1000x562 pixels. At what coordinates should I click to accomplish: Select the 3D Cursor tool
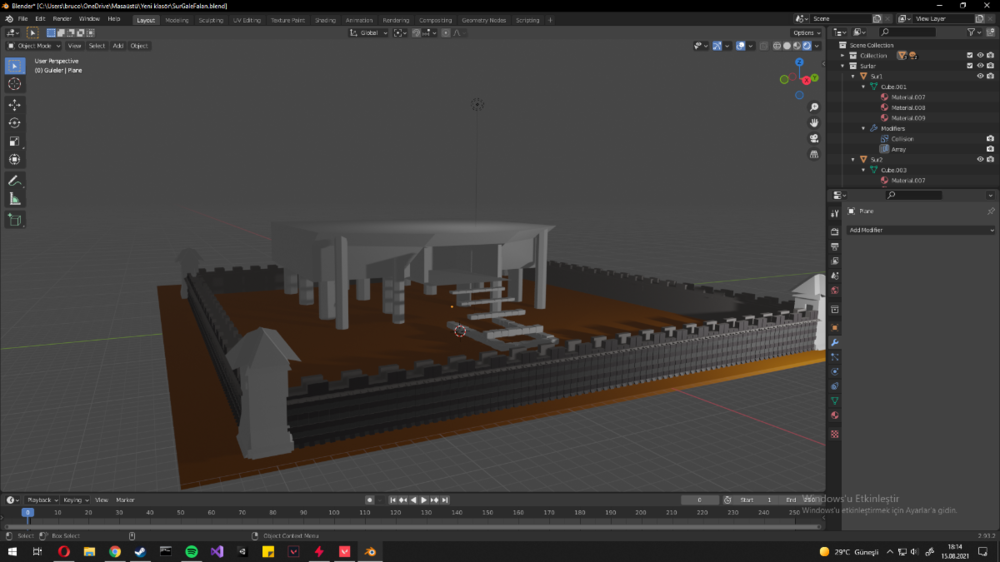pyautogui.click(x=15, y=84)
